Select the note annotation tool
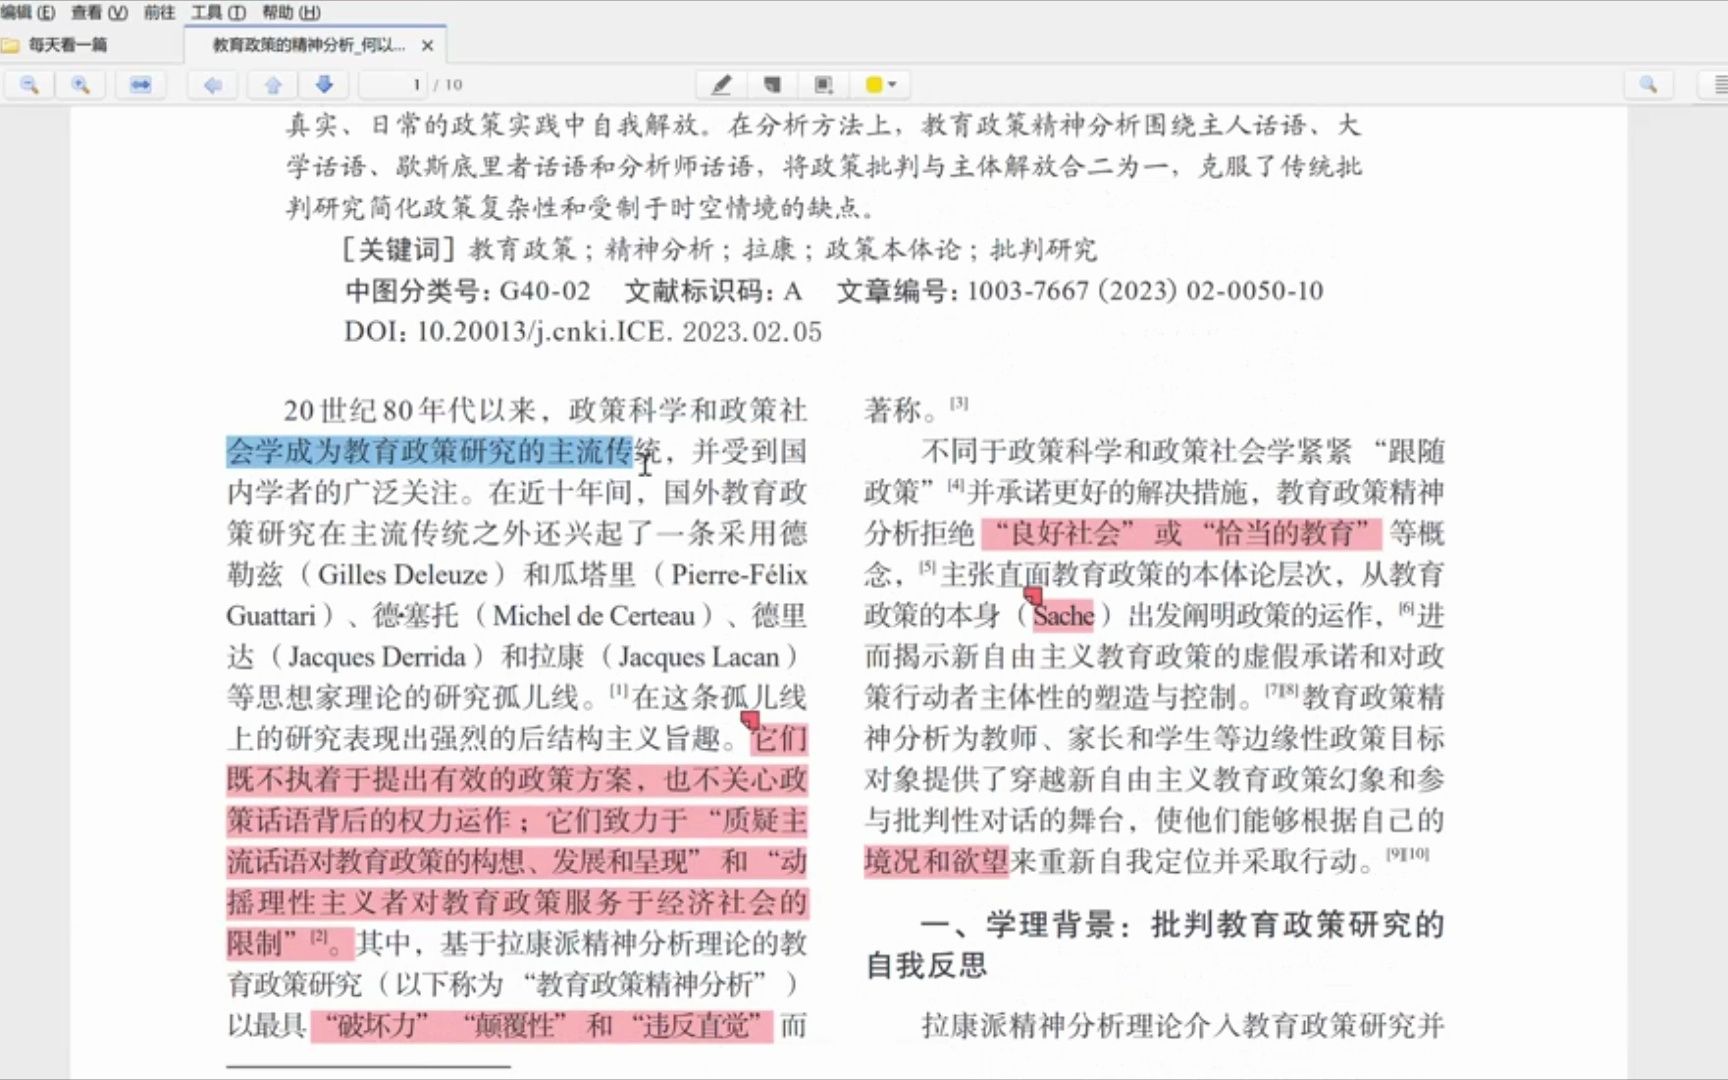Image resolution: width=1728 pixels, height=1080 pixels. point(772,85)
